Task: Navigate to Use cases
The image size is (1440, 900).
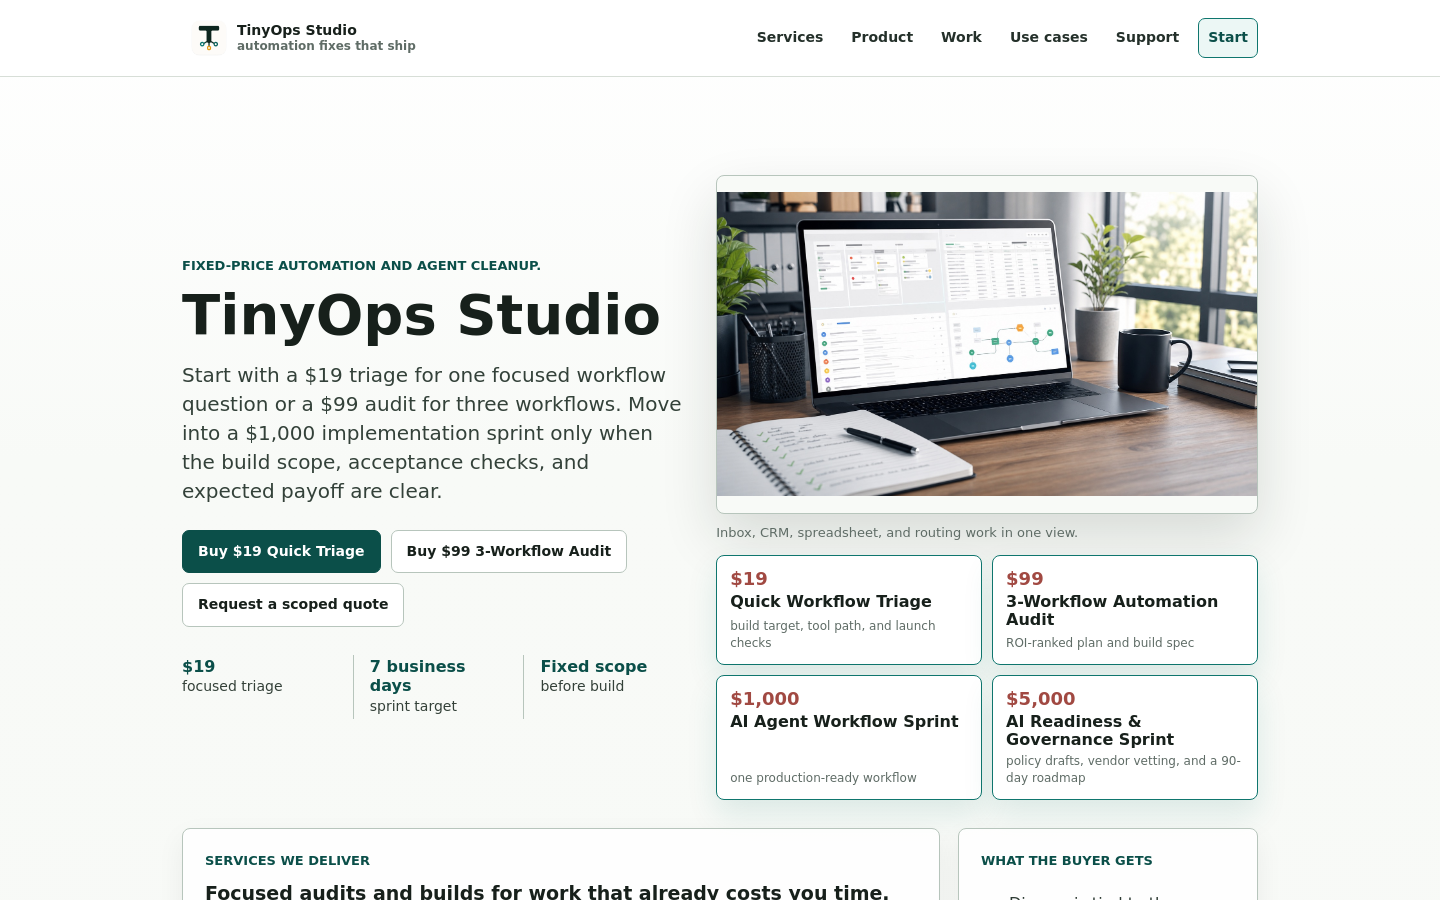Action: [x=1049, y=37]
